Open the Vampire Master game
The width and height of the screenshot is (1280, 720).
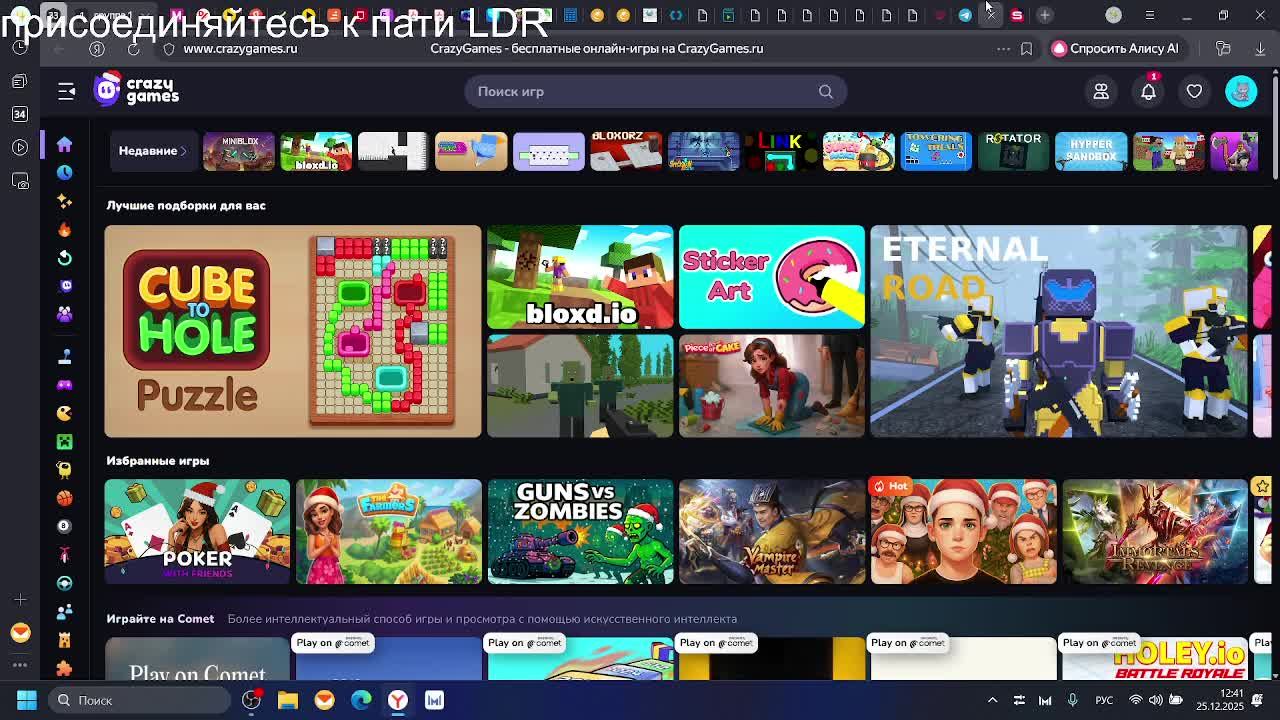[772, 531]
